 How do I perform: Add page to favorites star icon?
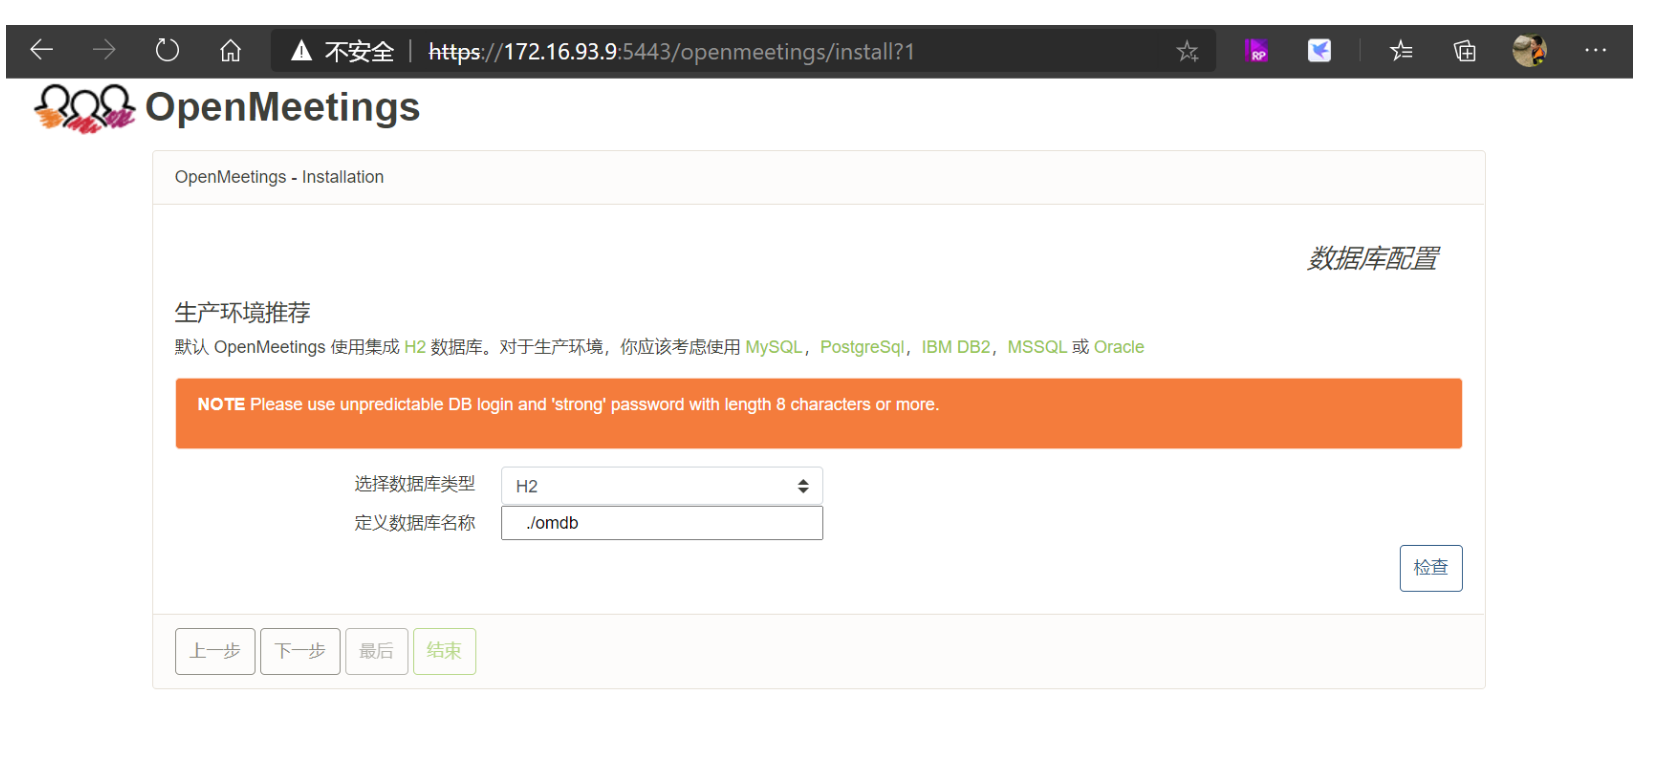click(x=1187, y=51)
